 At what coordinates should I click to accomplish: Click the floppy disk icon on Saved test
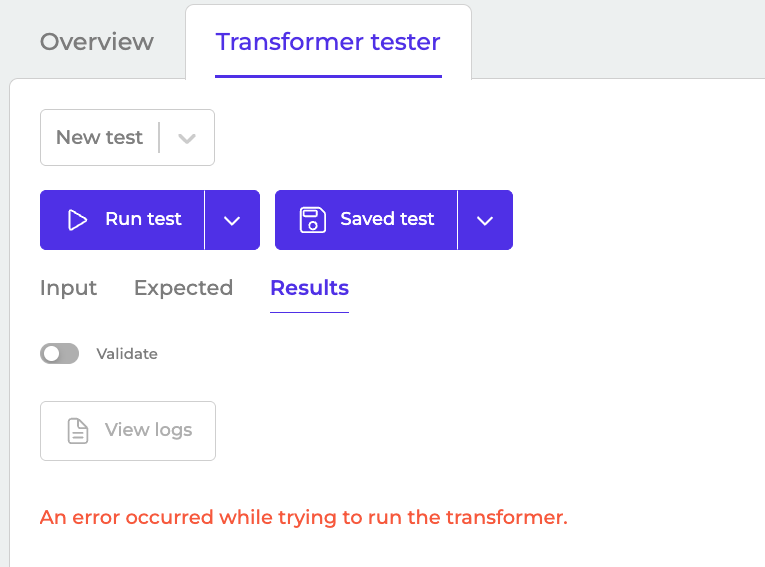click(313, 220)
